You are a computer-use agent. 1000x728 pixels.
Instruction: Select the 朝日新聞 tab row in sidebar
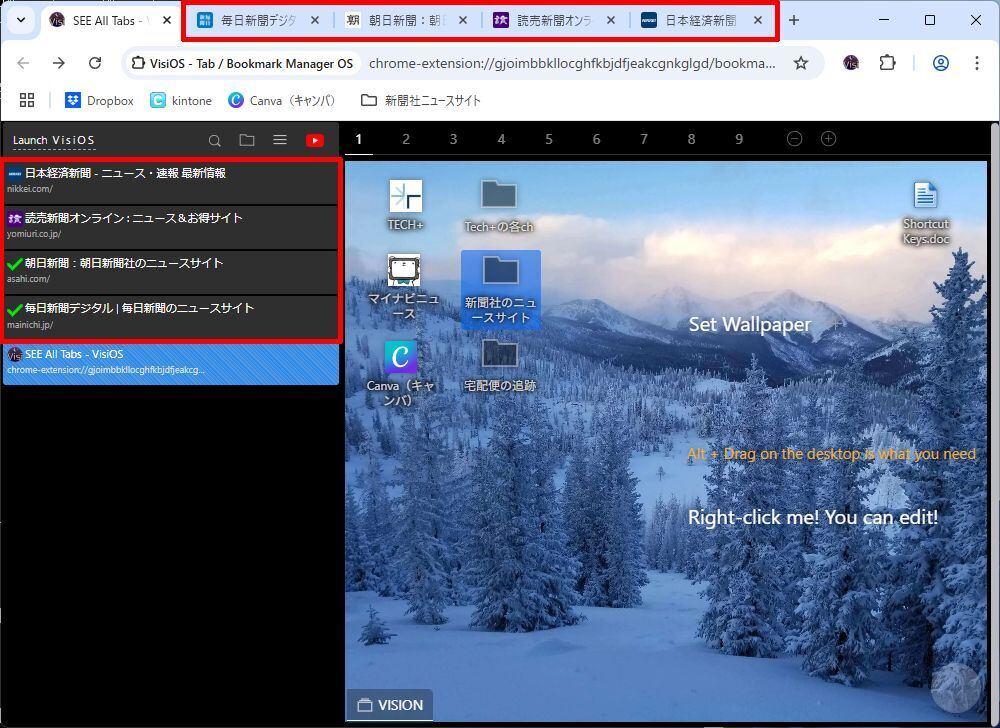click(170, 272)
